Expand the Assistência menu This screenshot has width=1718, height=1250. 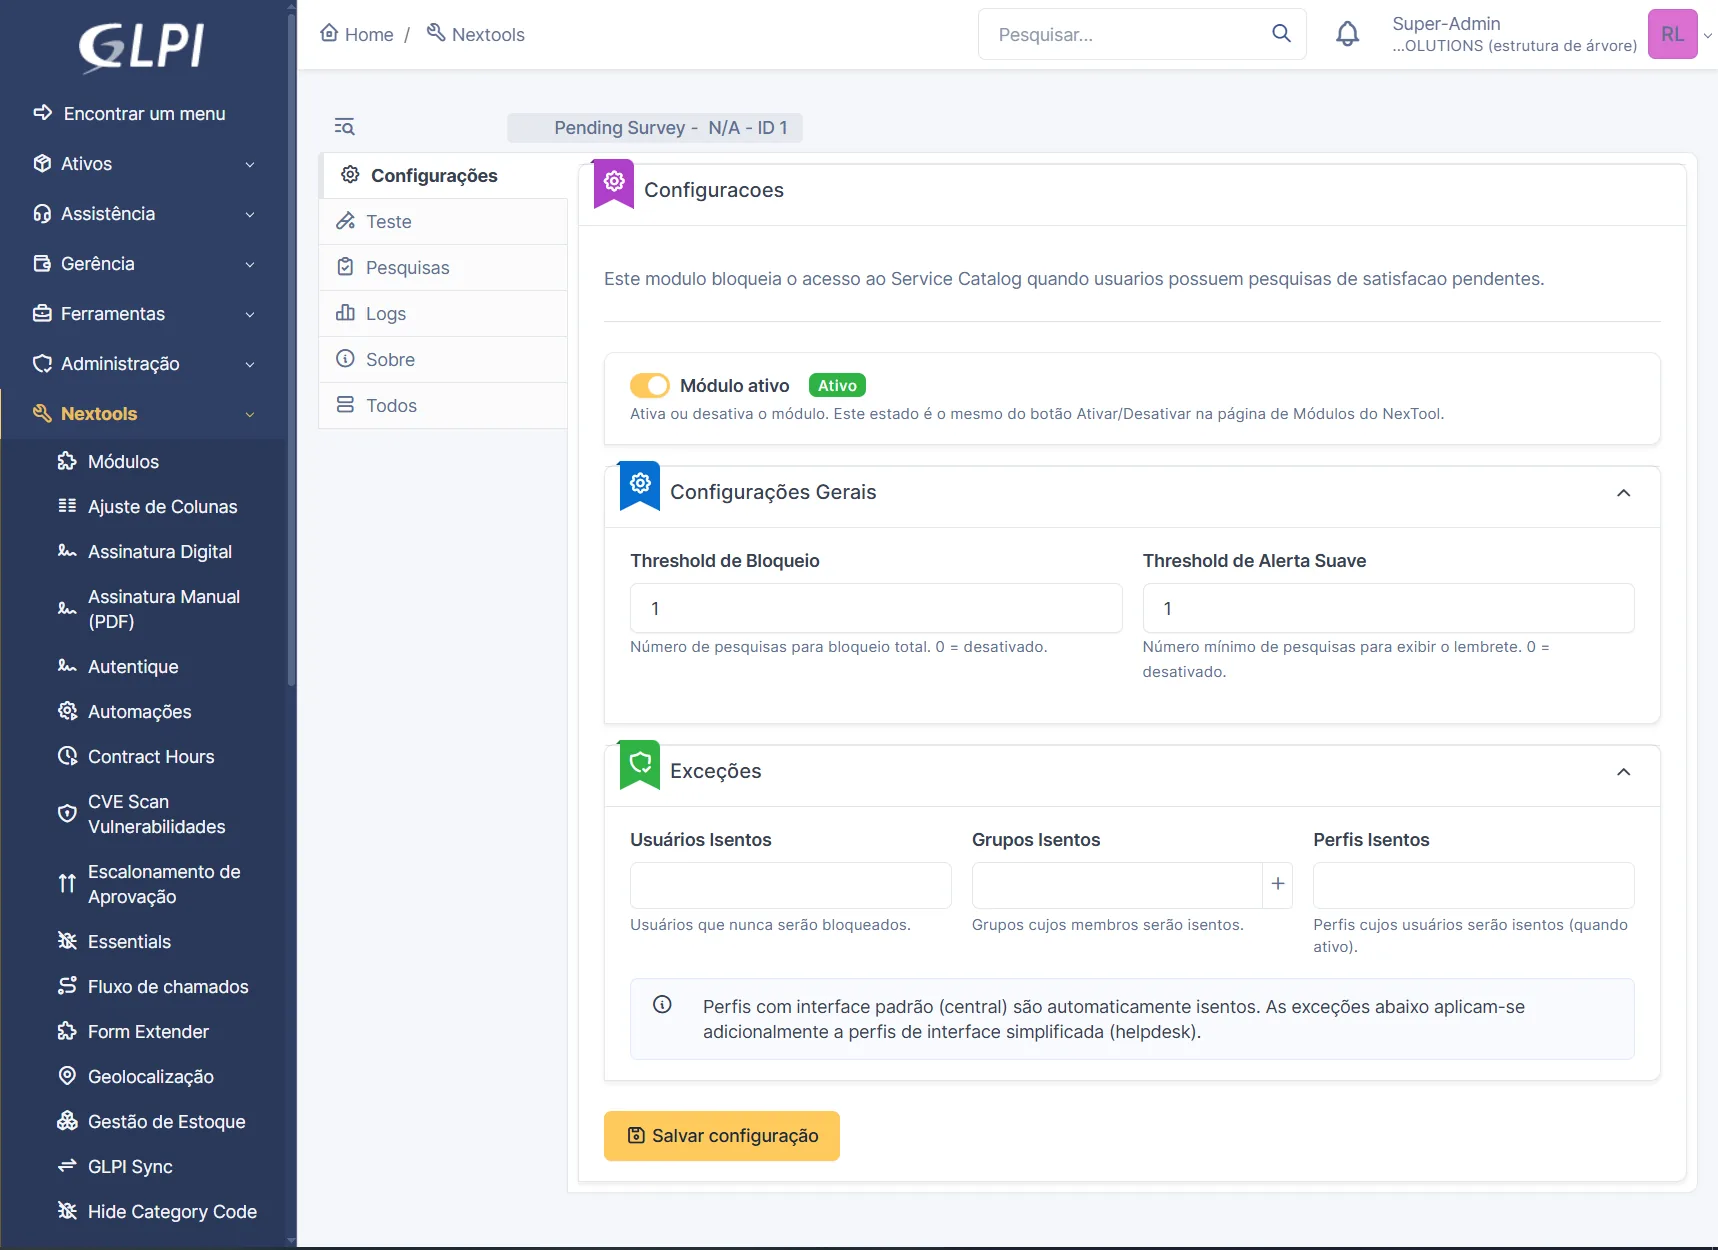click(142, 214)
